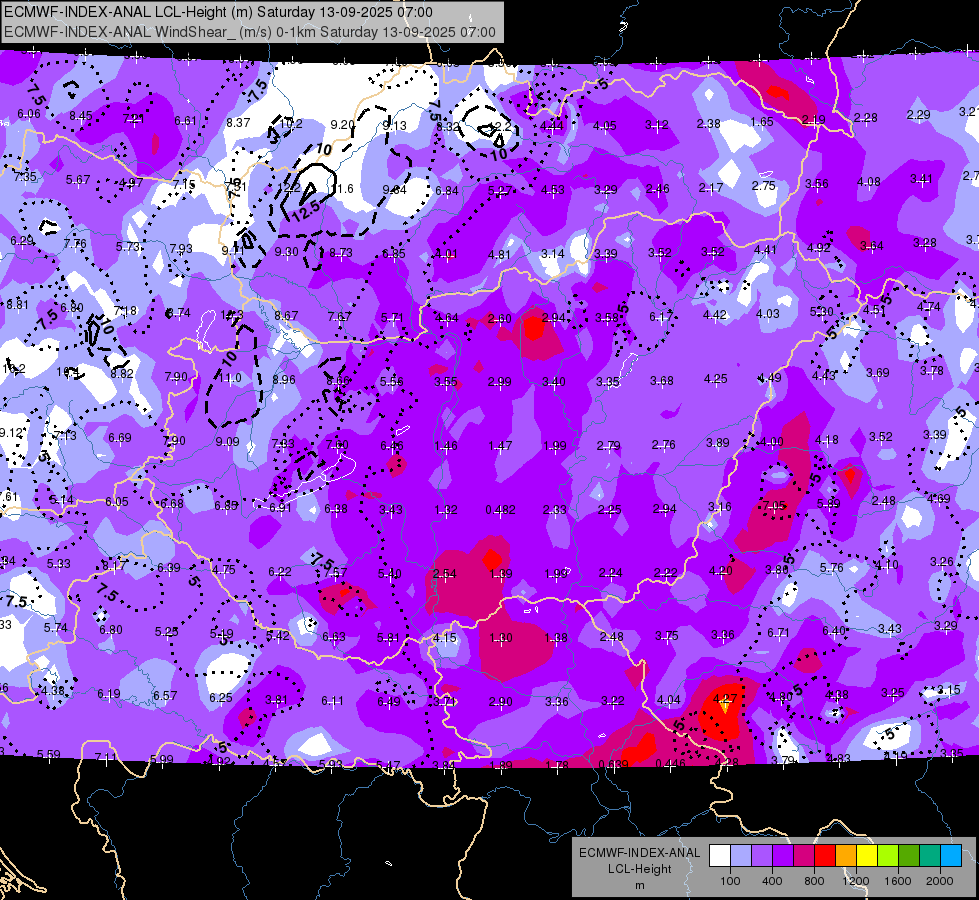Click the wind shear value 1.47
This screenshot has height=900, width=979.
pyautogui.click(x=500, y=445)
